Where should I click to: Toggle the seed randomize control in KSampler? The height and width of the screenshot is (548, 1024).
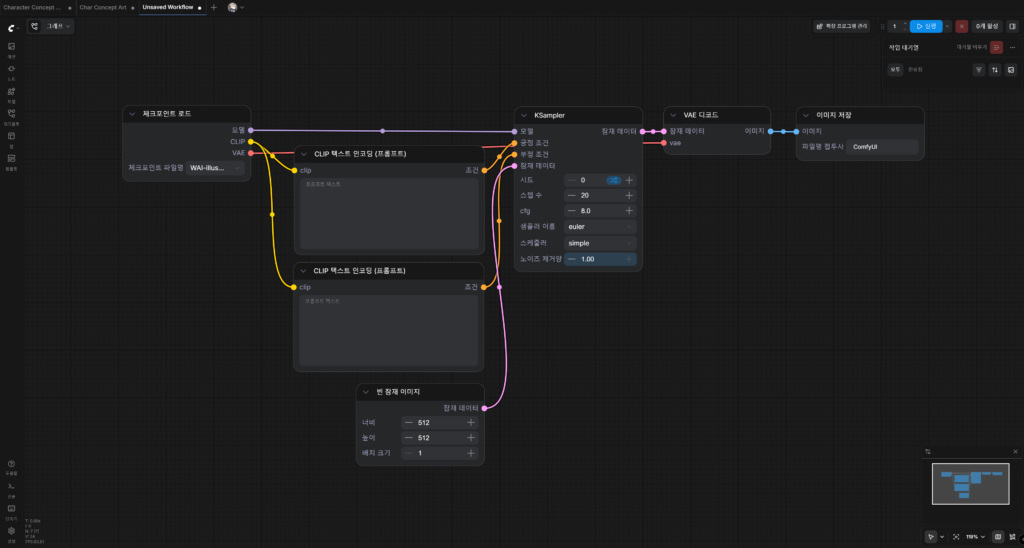[614, 180]
